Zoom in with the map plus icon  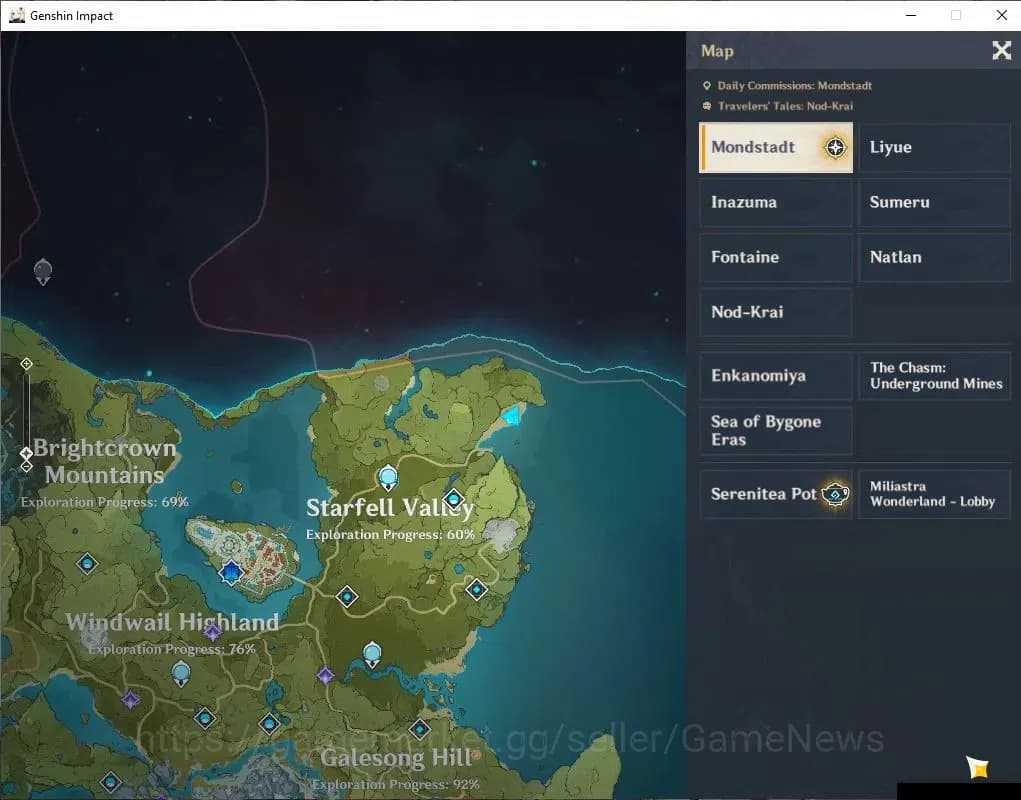26,364
